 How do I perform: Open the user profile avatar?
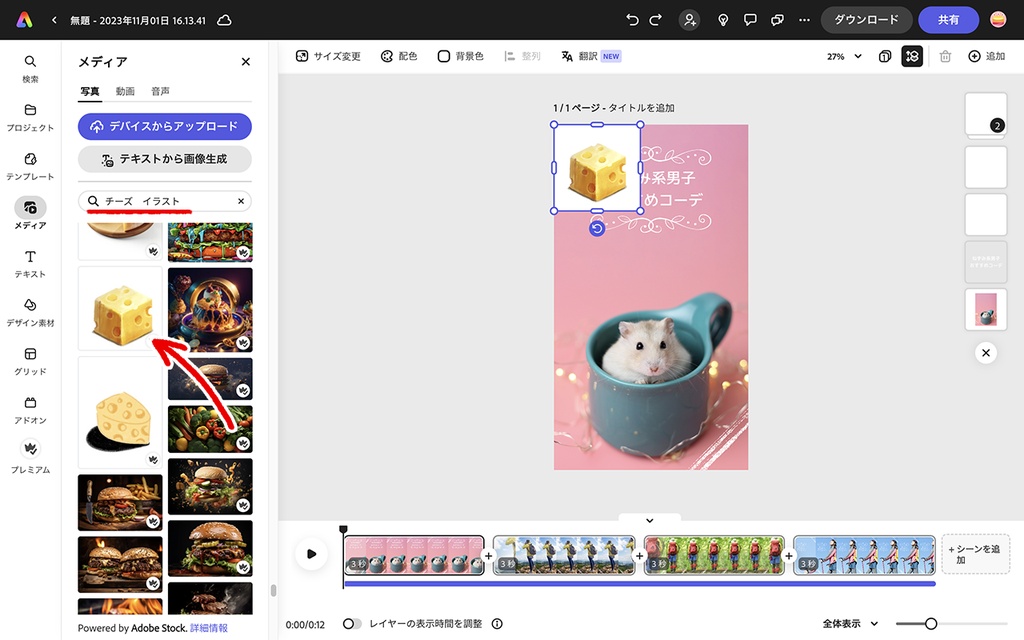998,20
